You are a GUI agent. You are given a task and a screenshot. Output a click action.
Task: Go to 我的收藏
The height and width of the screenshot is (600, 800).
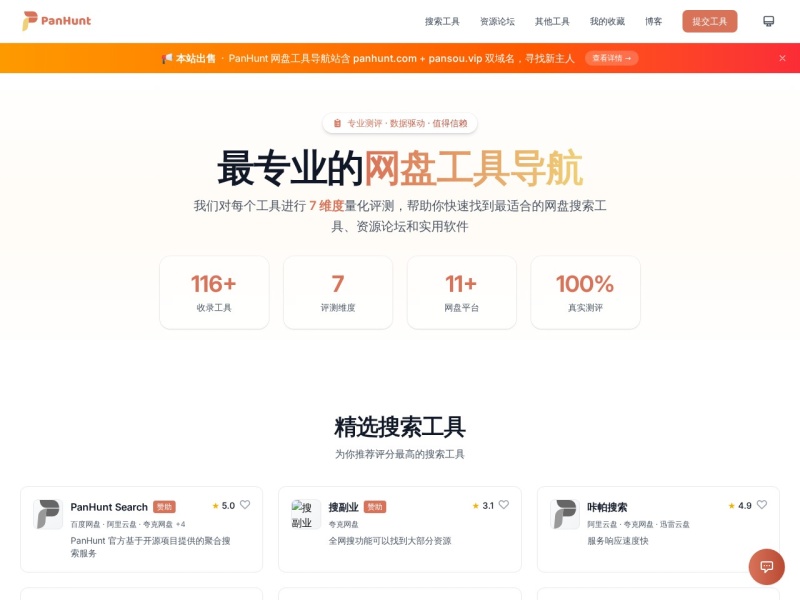(x=607, y=21)
